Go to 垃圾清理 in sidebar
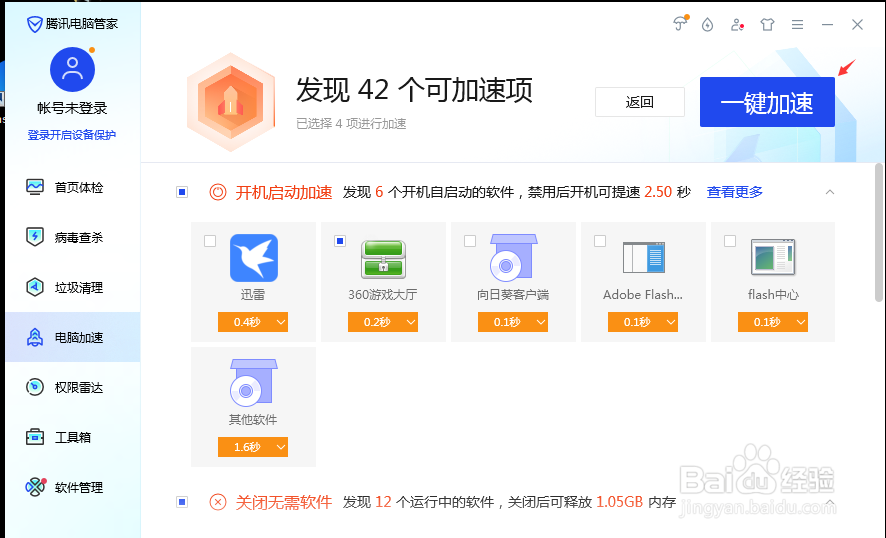The height and width of the screenshot is (538, 886). [73, 287]
